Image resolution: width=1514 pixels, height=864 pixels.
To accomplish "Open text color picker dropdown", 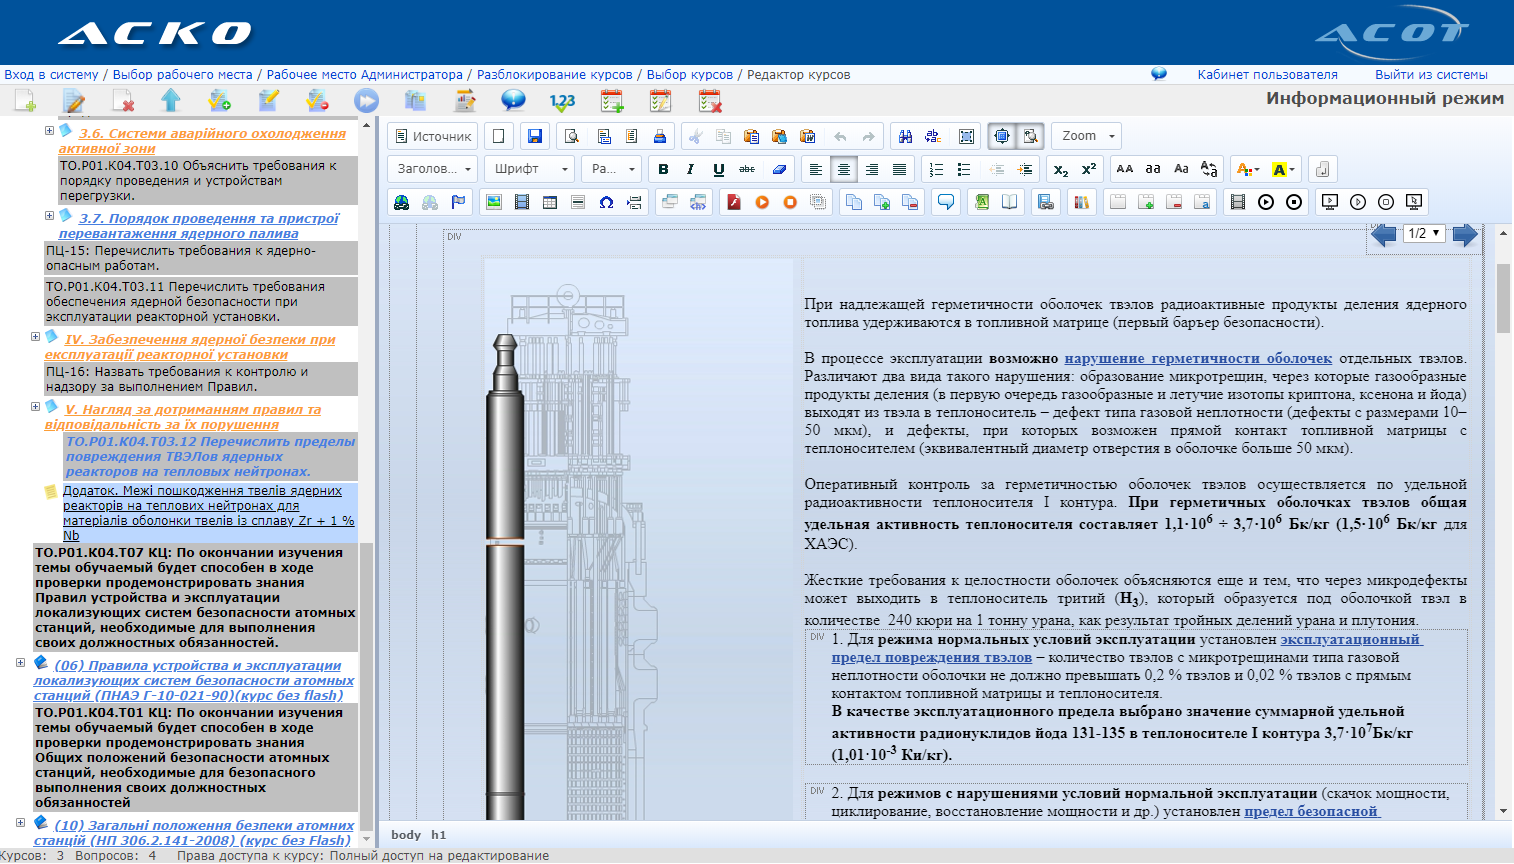I will pyautogui.click(x=1249, y=169).
